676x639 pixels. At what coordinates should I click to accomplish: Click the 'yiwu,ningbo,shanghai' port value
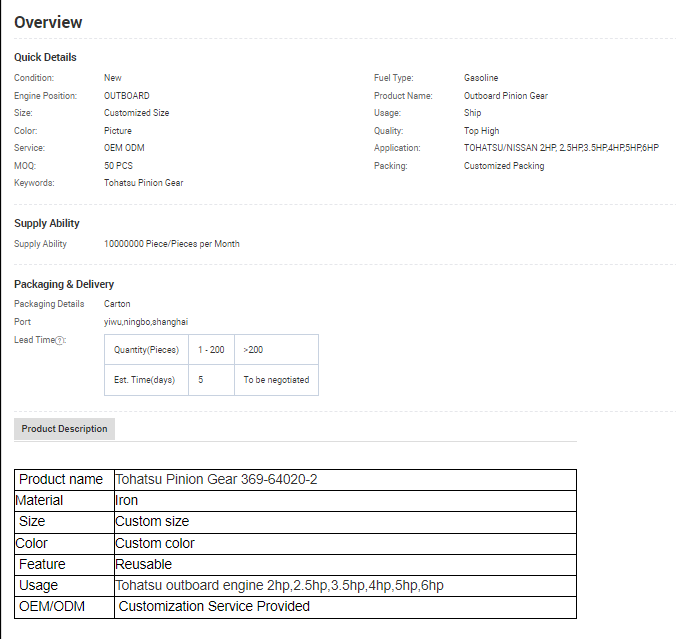[x=146, y=322]
